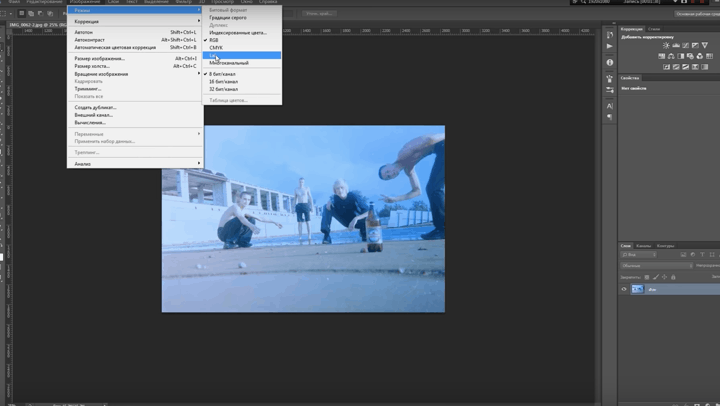Click Размер изображения menu item

(135, 58)
